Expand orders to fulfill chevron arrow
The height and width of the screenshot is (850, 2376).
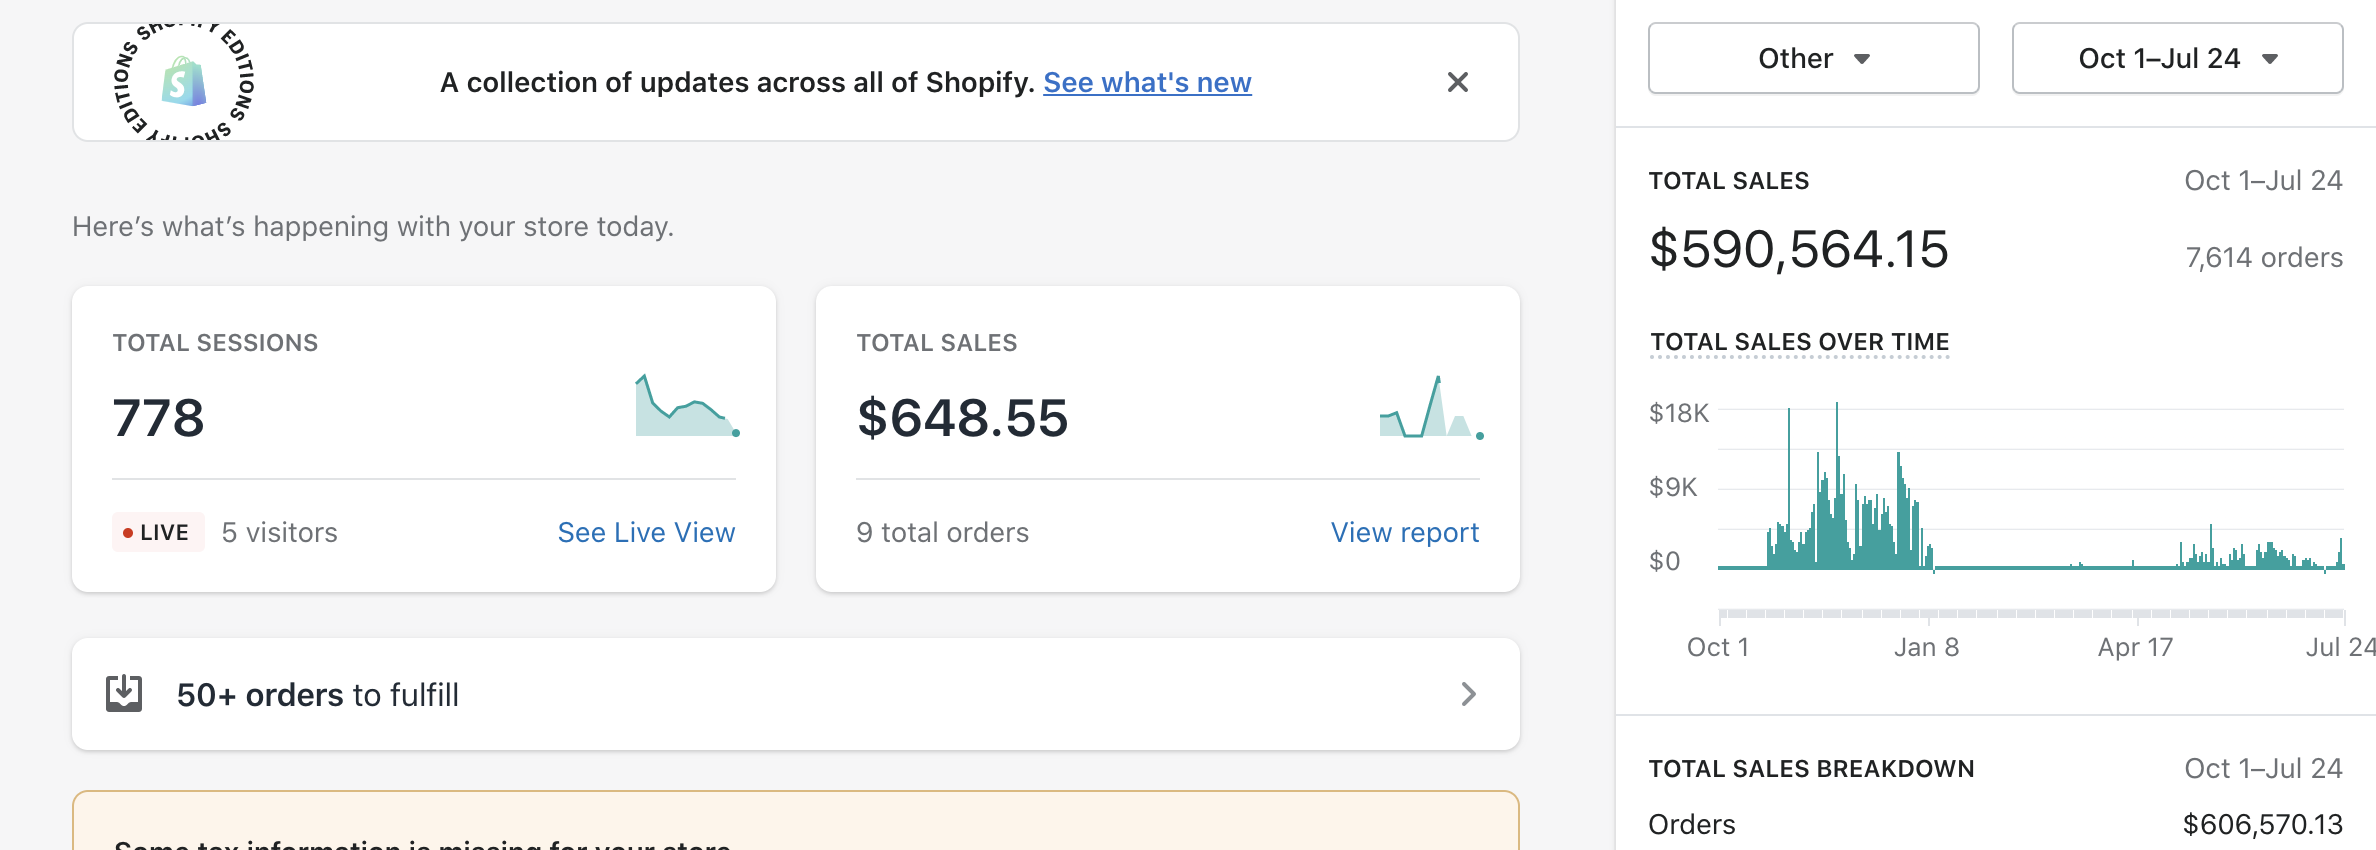click(1468, 694)
